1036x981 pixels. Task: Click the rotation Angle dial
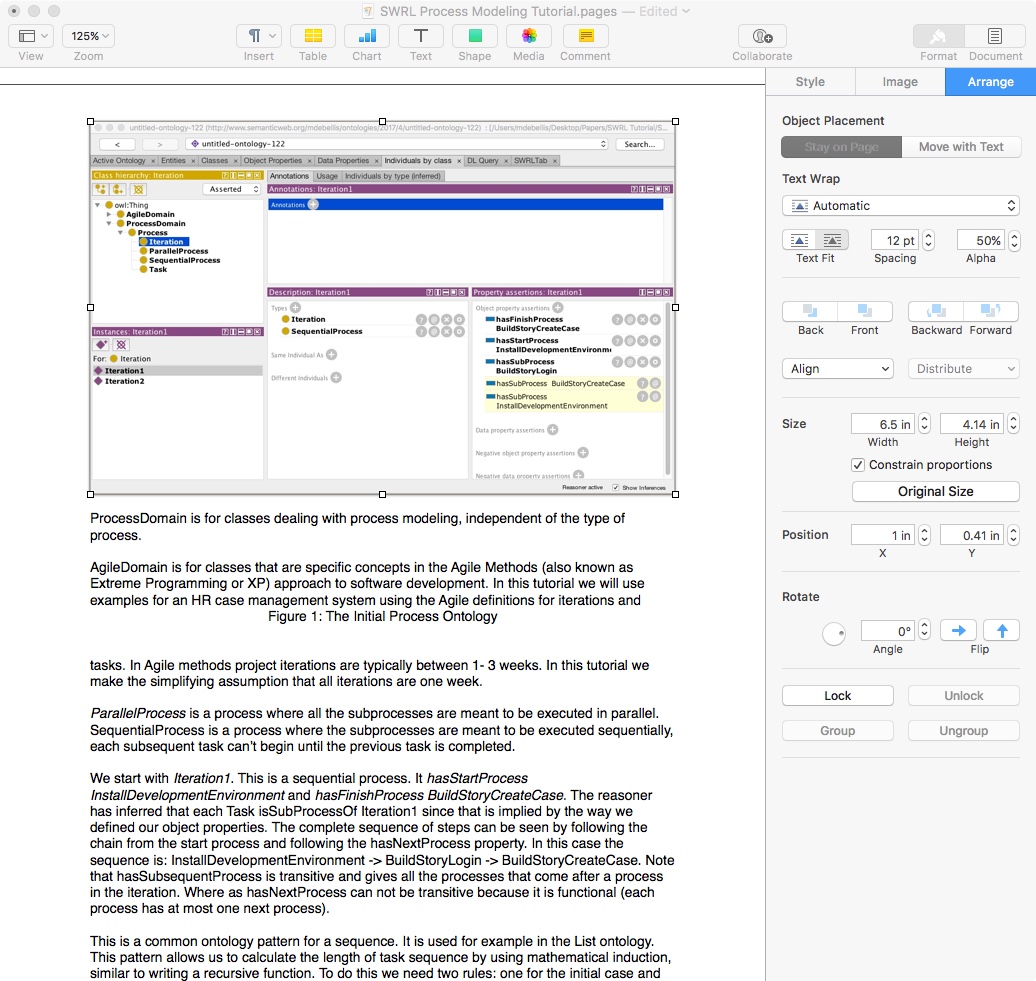pos(834,633)
